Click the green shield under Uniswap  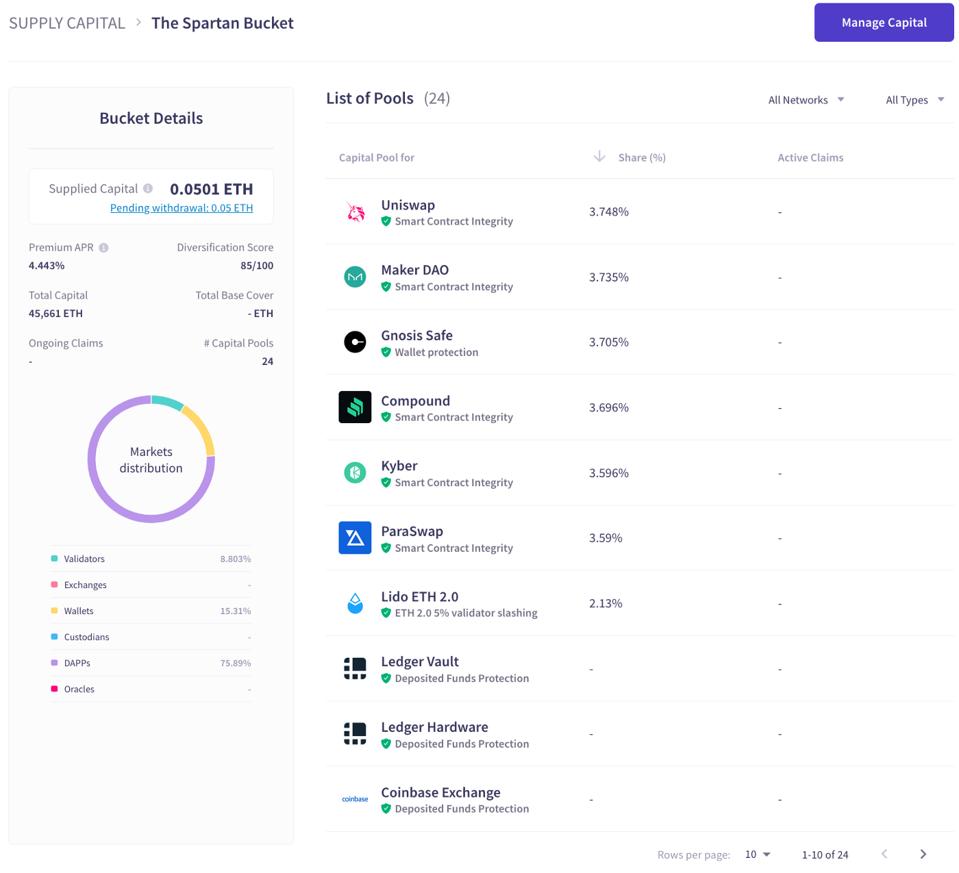(x=386, y=221)
